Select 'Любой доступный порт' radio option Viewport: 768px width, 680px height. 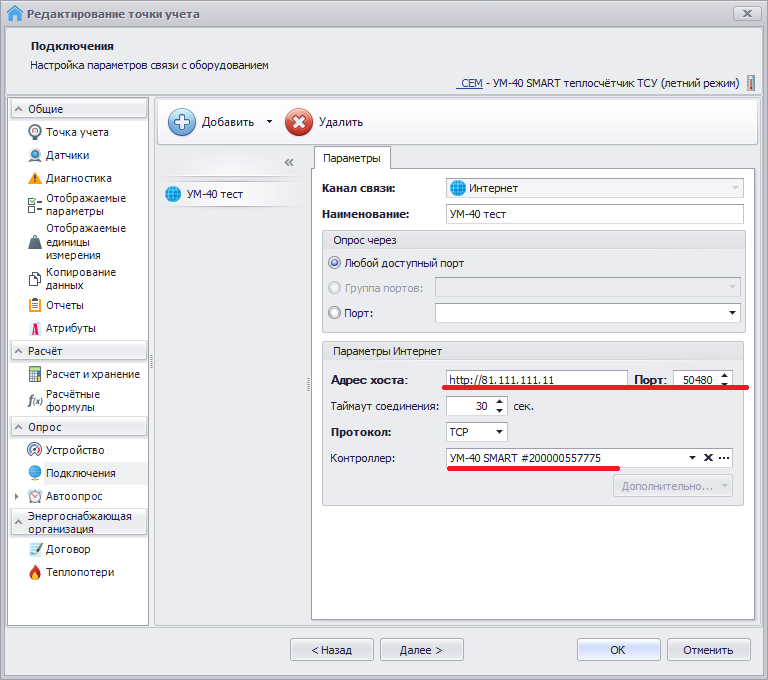335,263
